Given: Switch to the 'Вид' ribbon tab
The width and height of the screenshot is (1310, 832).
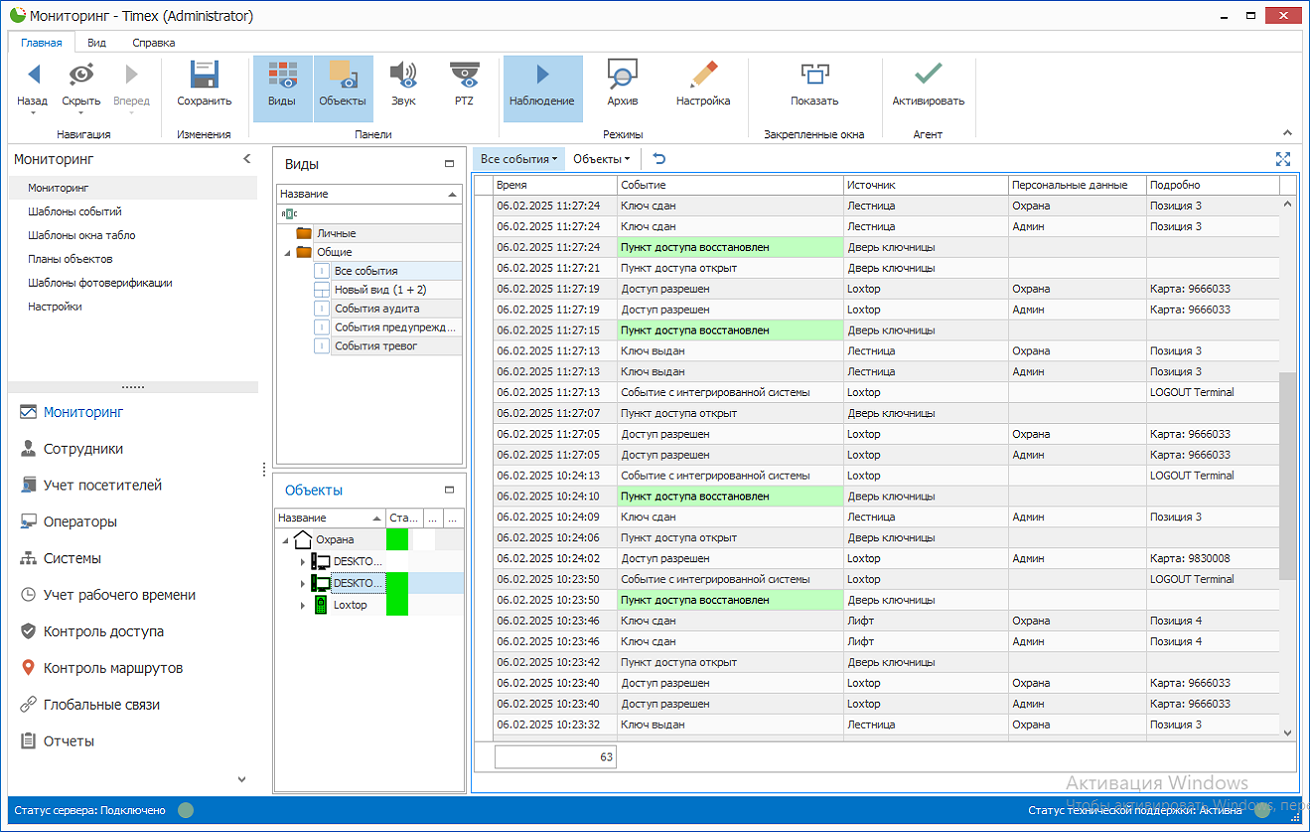Looking at the screenshot, I should [97, 43].
